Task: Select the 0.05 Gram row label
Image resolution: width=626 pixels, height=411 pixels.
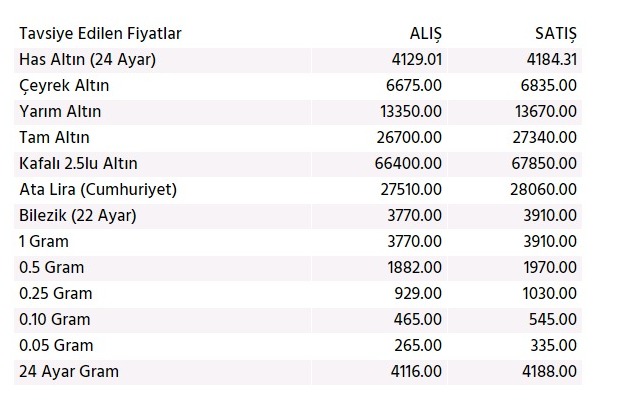Action: (x=56, y=345)
